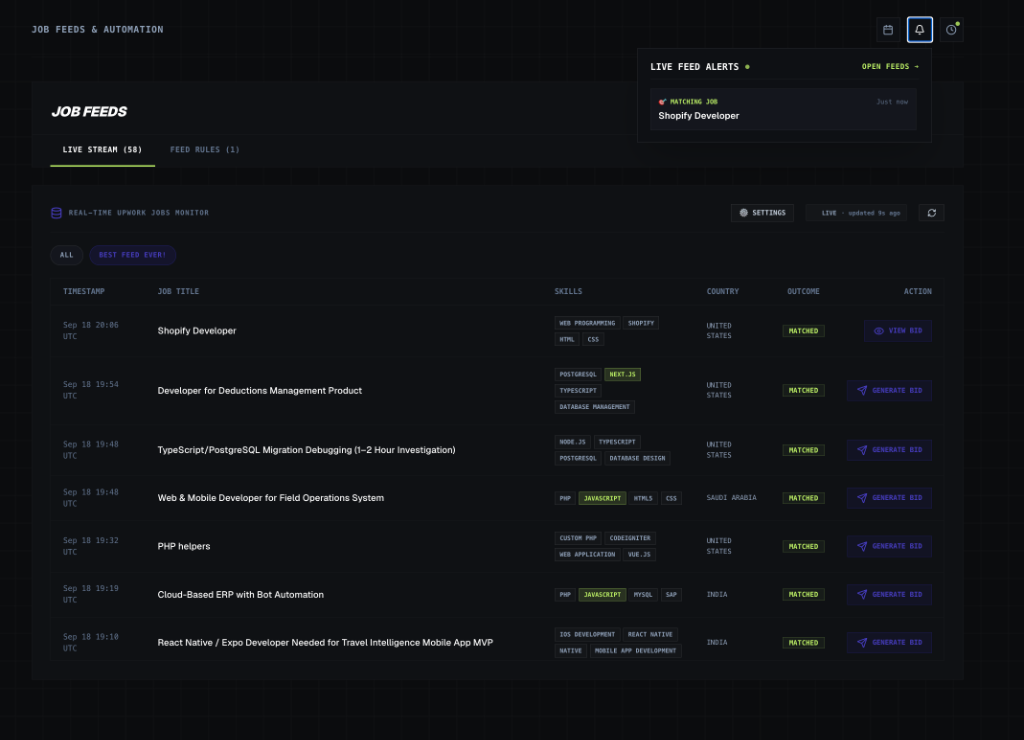This screenshot has width=1024, height=740.
Task: Click the MOBILE APP DEVELOPMENT skill tag
Action: coord(635,651)
